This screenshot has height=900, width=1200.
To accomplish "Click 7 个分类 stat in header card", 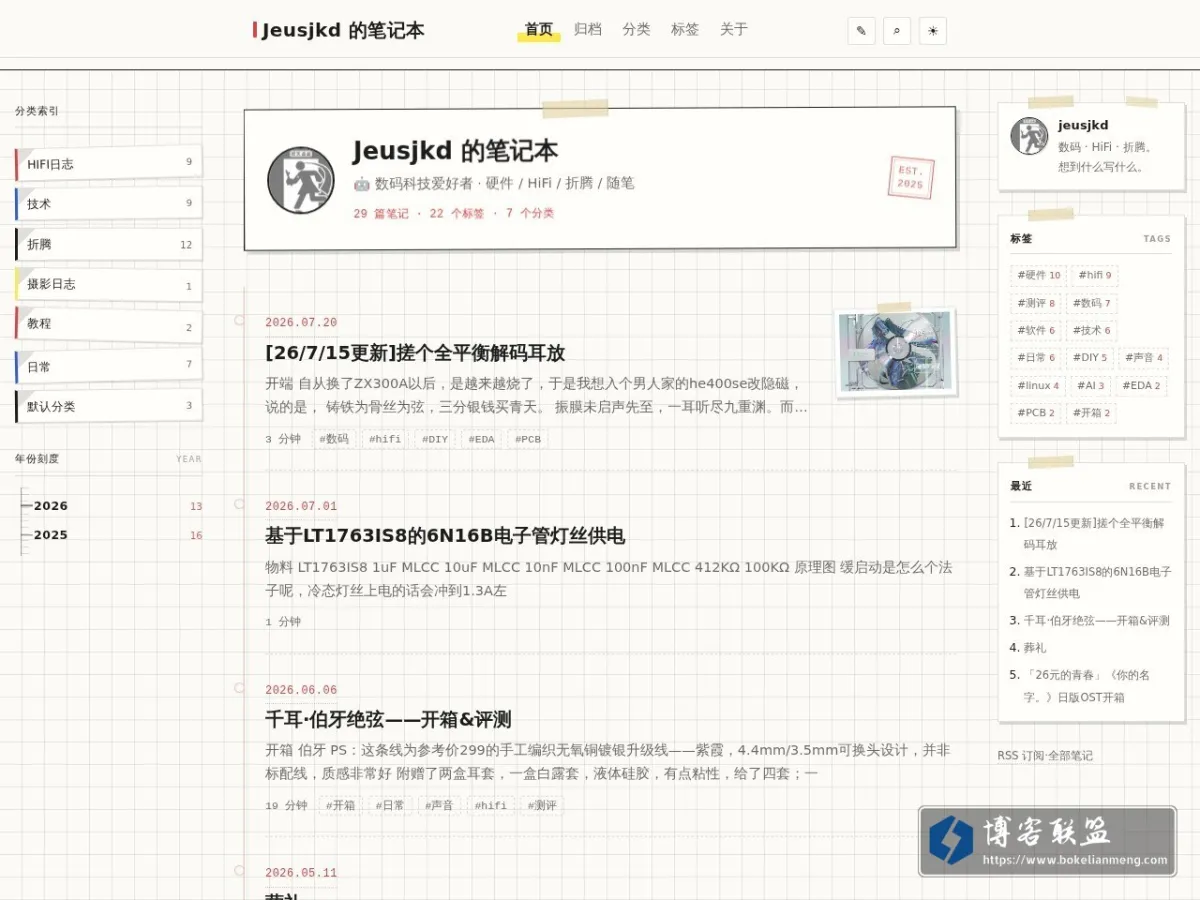I will pyautogui.click(x=530, y=213).
